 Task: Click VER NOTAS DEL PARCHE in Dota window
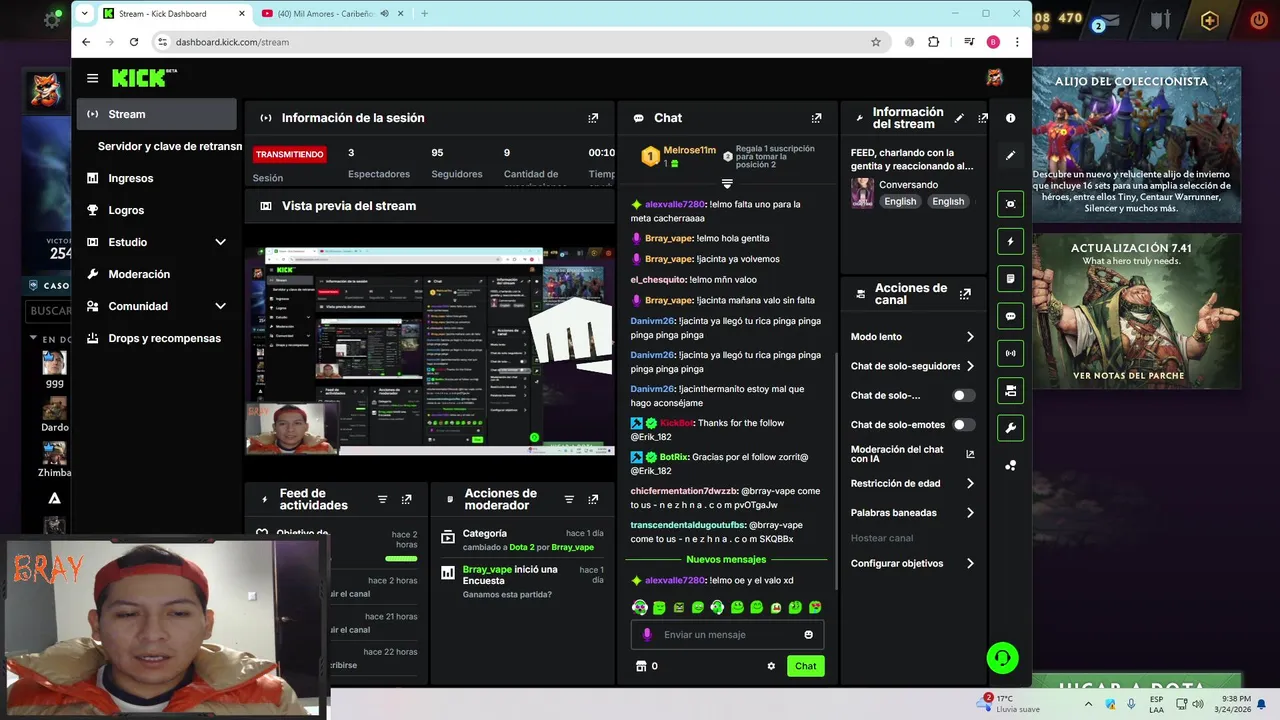point(1128,376)
